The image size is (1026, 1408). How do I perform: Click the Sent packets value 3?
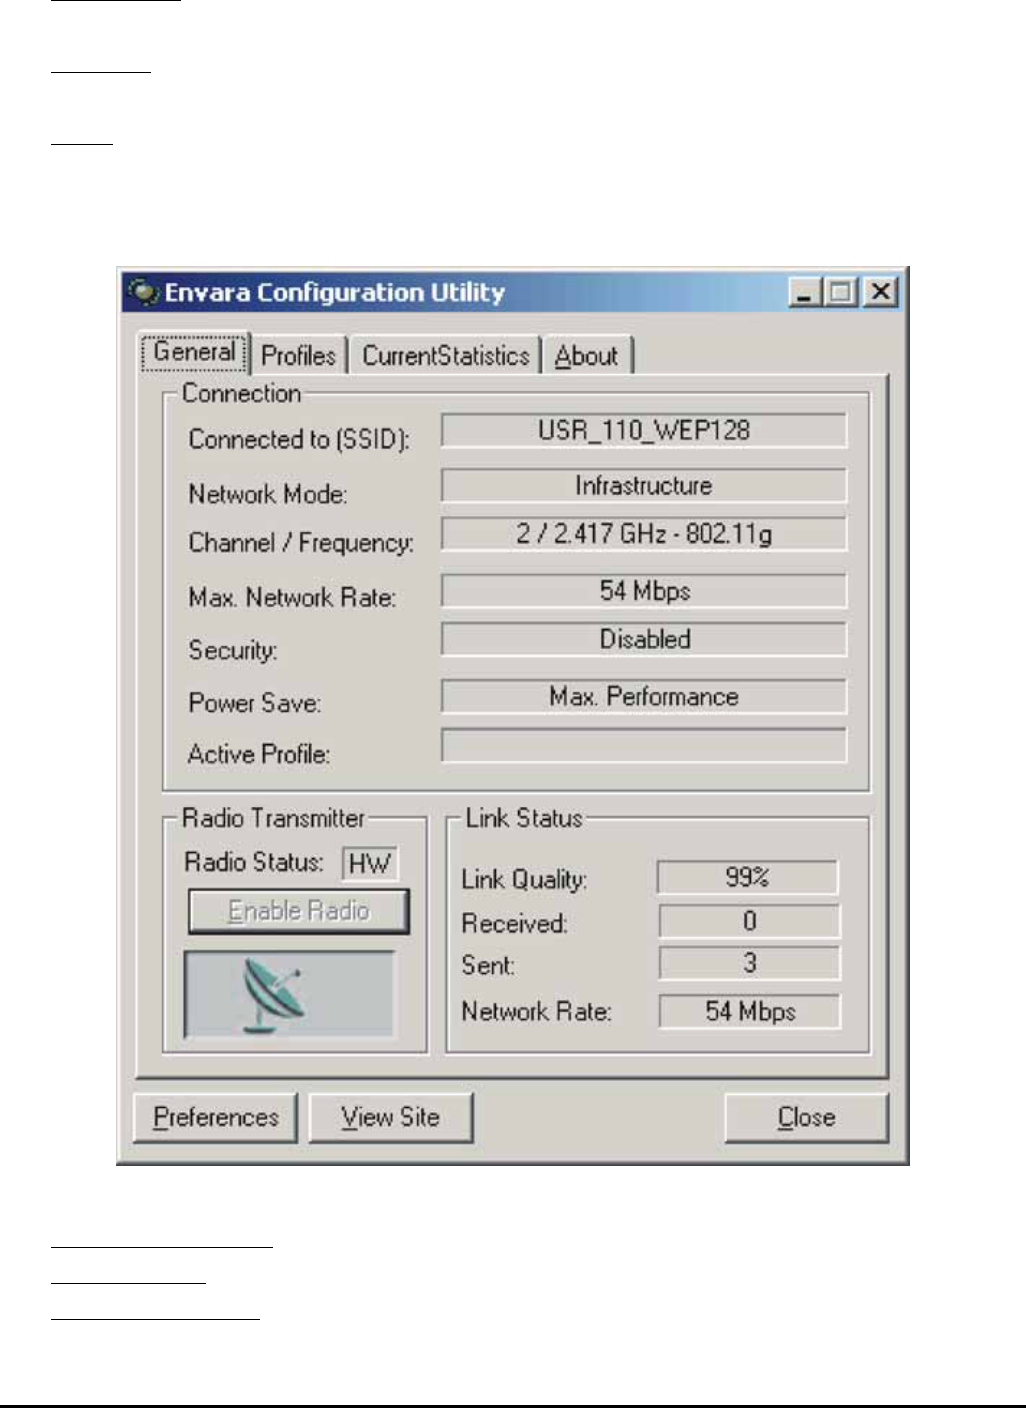749,964
